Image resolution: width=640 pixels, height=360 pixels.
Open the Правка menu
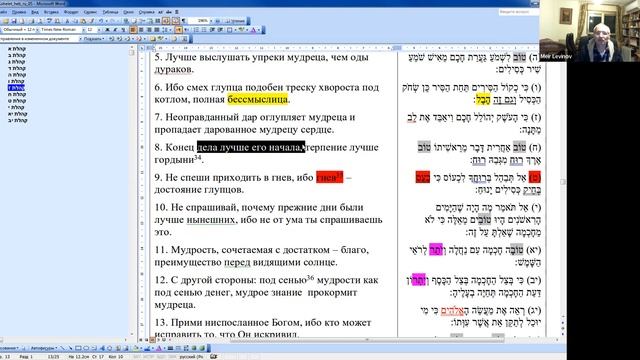[19, 12]
